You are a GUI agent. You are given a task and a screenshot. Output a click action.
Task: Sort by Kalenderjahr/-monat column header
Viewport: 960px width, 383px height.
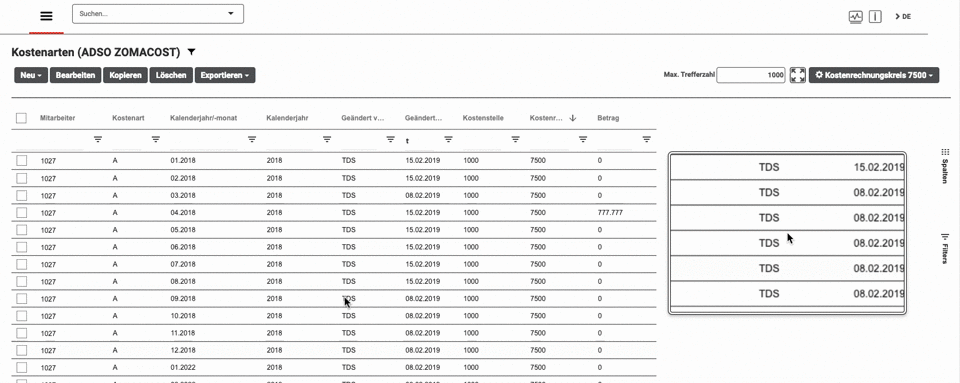click(x=203, y=118)
